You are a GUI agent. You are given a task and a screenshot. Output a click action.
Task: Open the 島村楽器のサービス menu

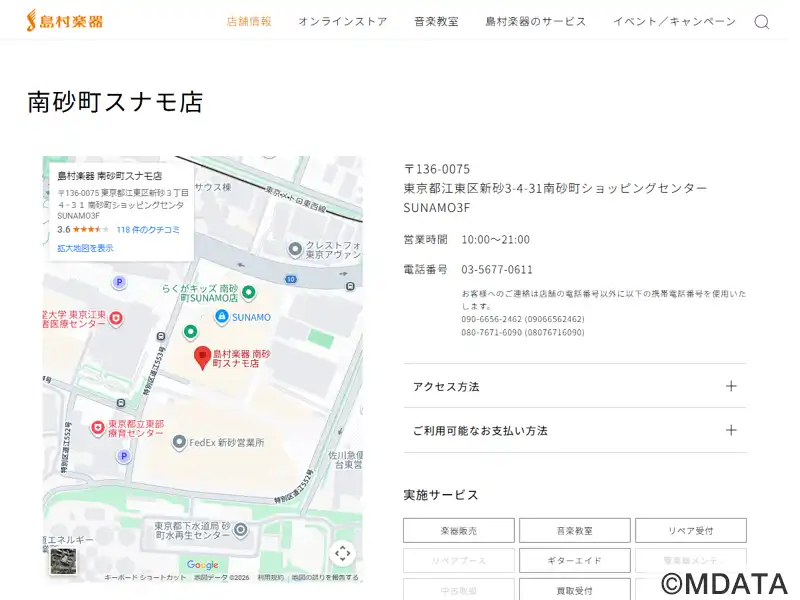tap(536, 21)
